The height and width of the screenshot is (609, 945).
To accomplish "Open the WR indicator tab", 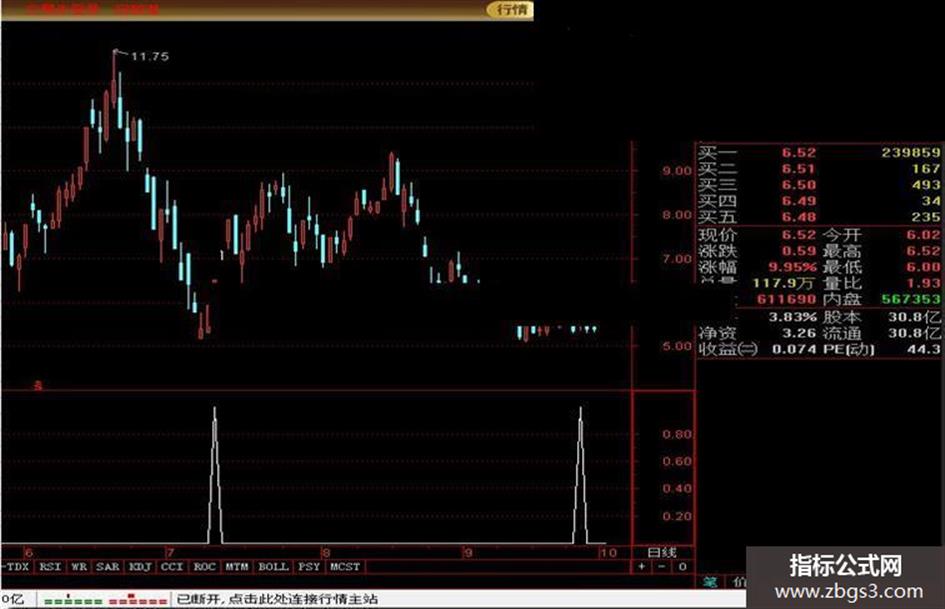I will (x=79, y=567).
